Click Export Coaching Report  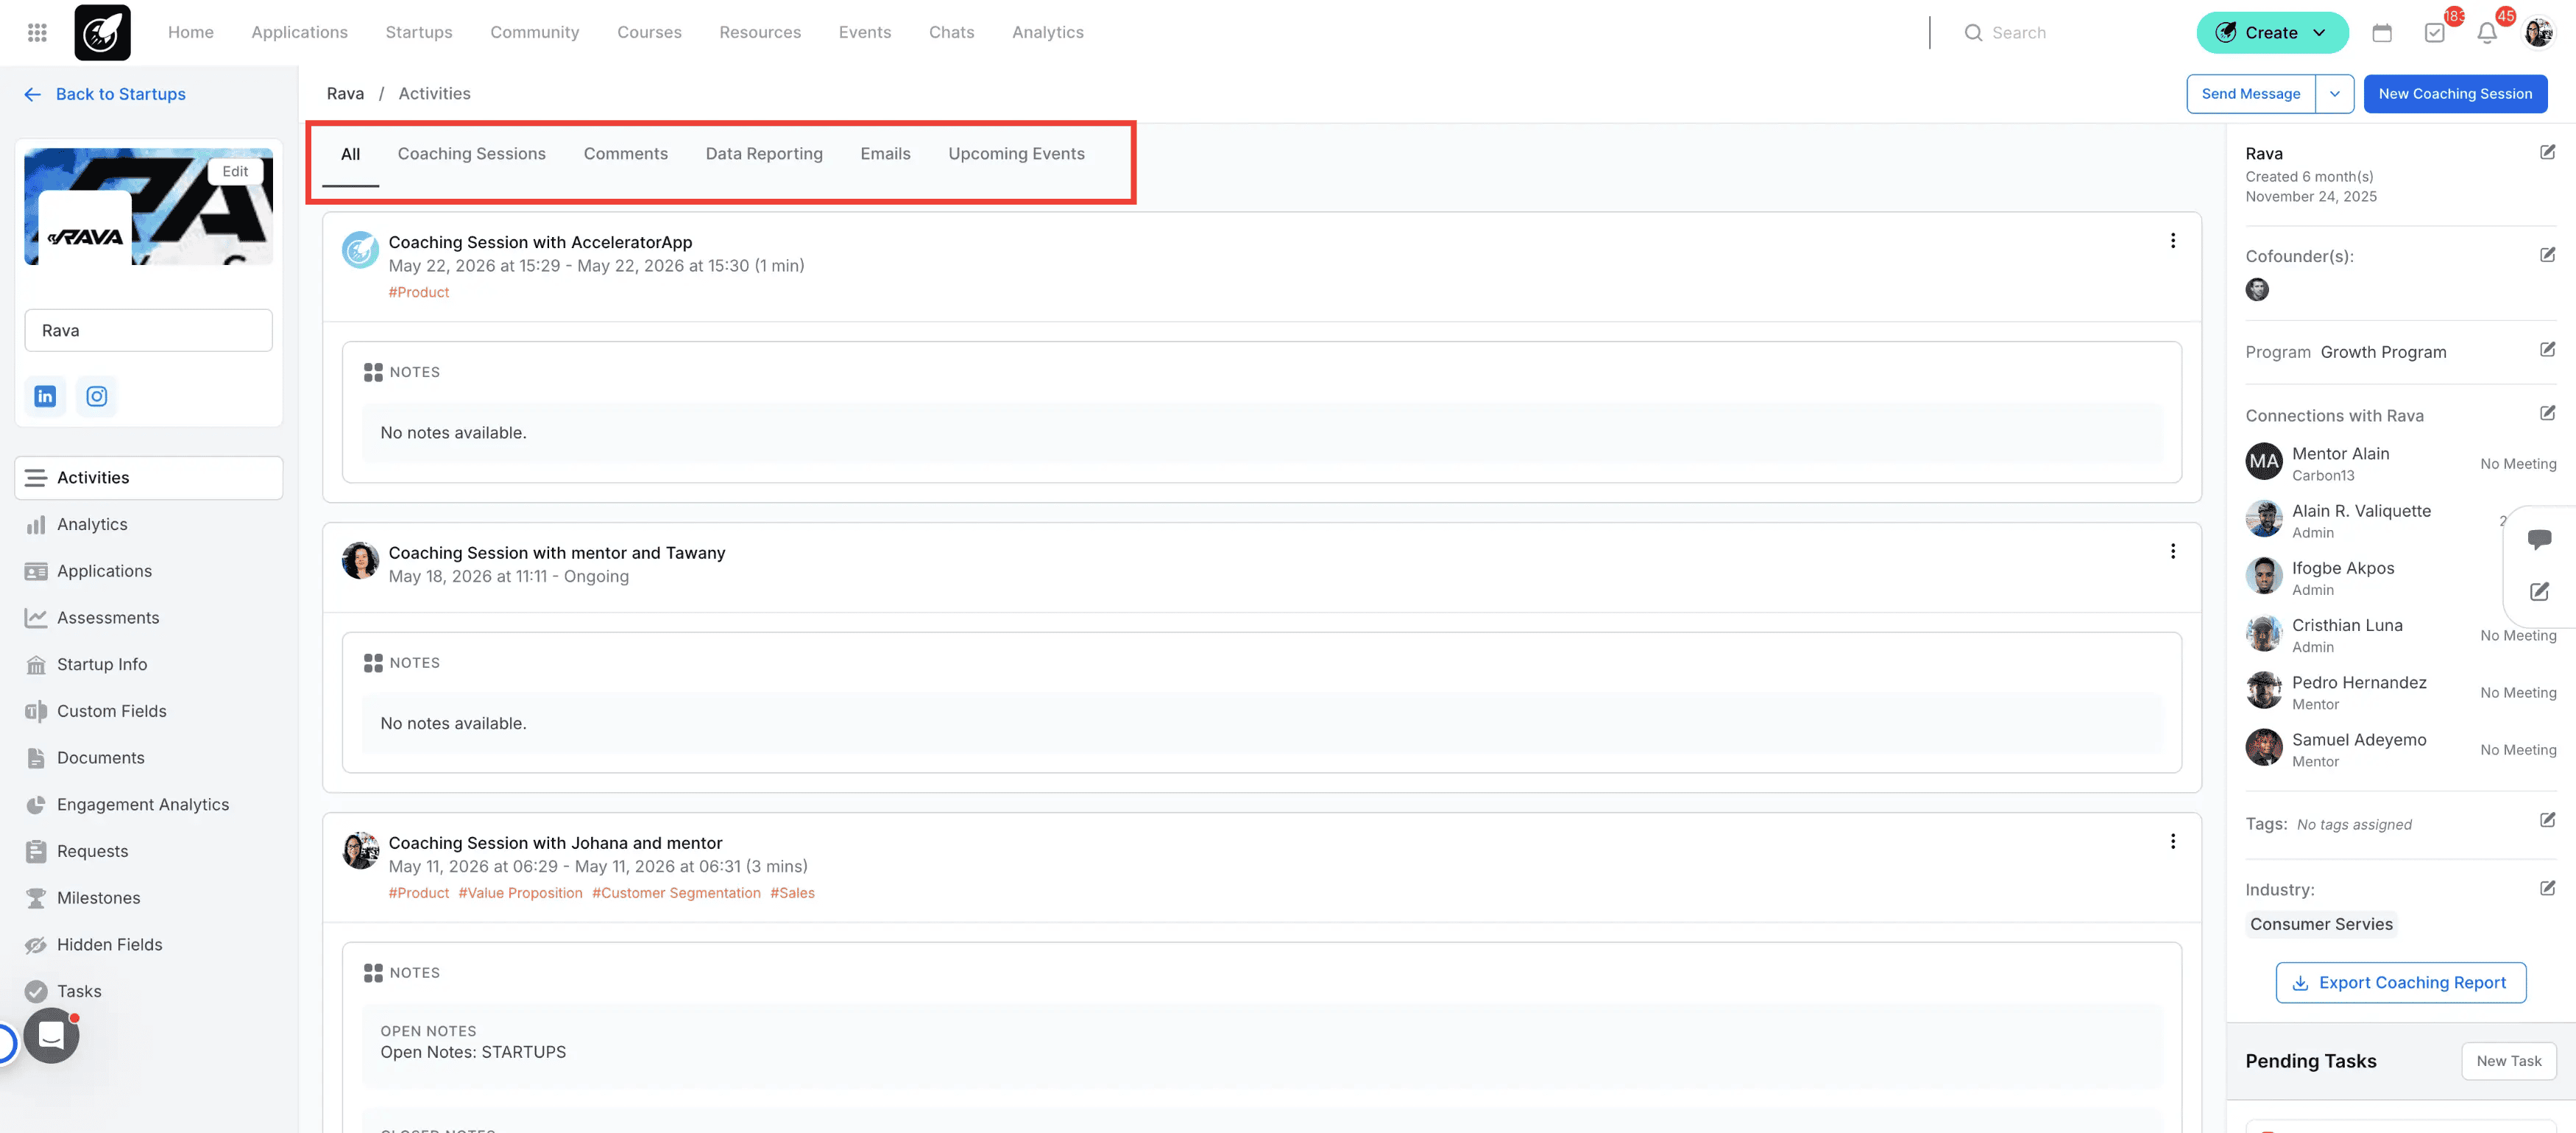[2401, 983]
